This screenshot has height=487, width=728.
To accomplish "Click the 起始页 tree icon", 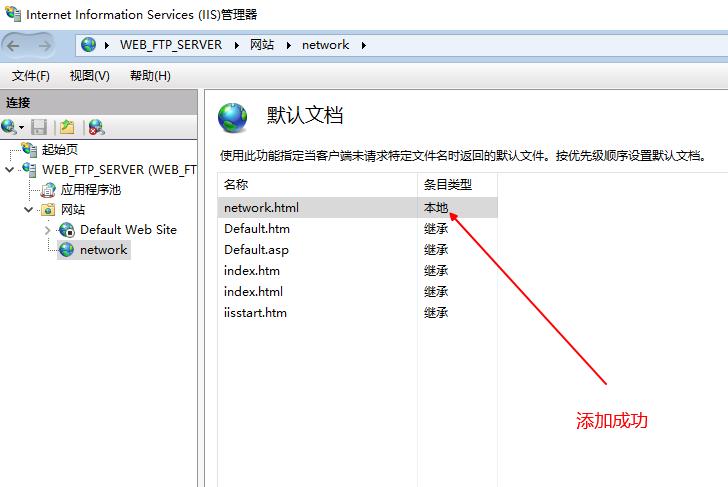I will coord(29,149).
